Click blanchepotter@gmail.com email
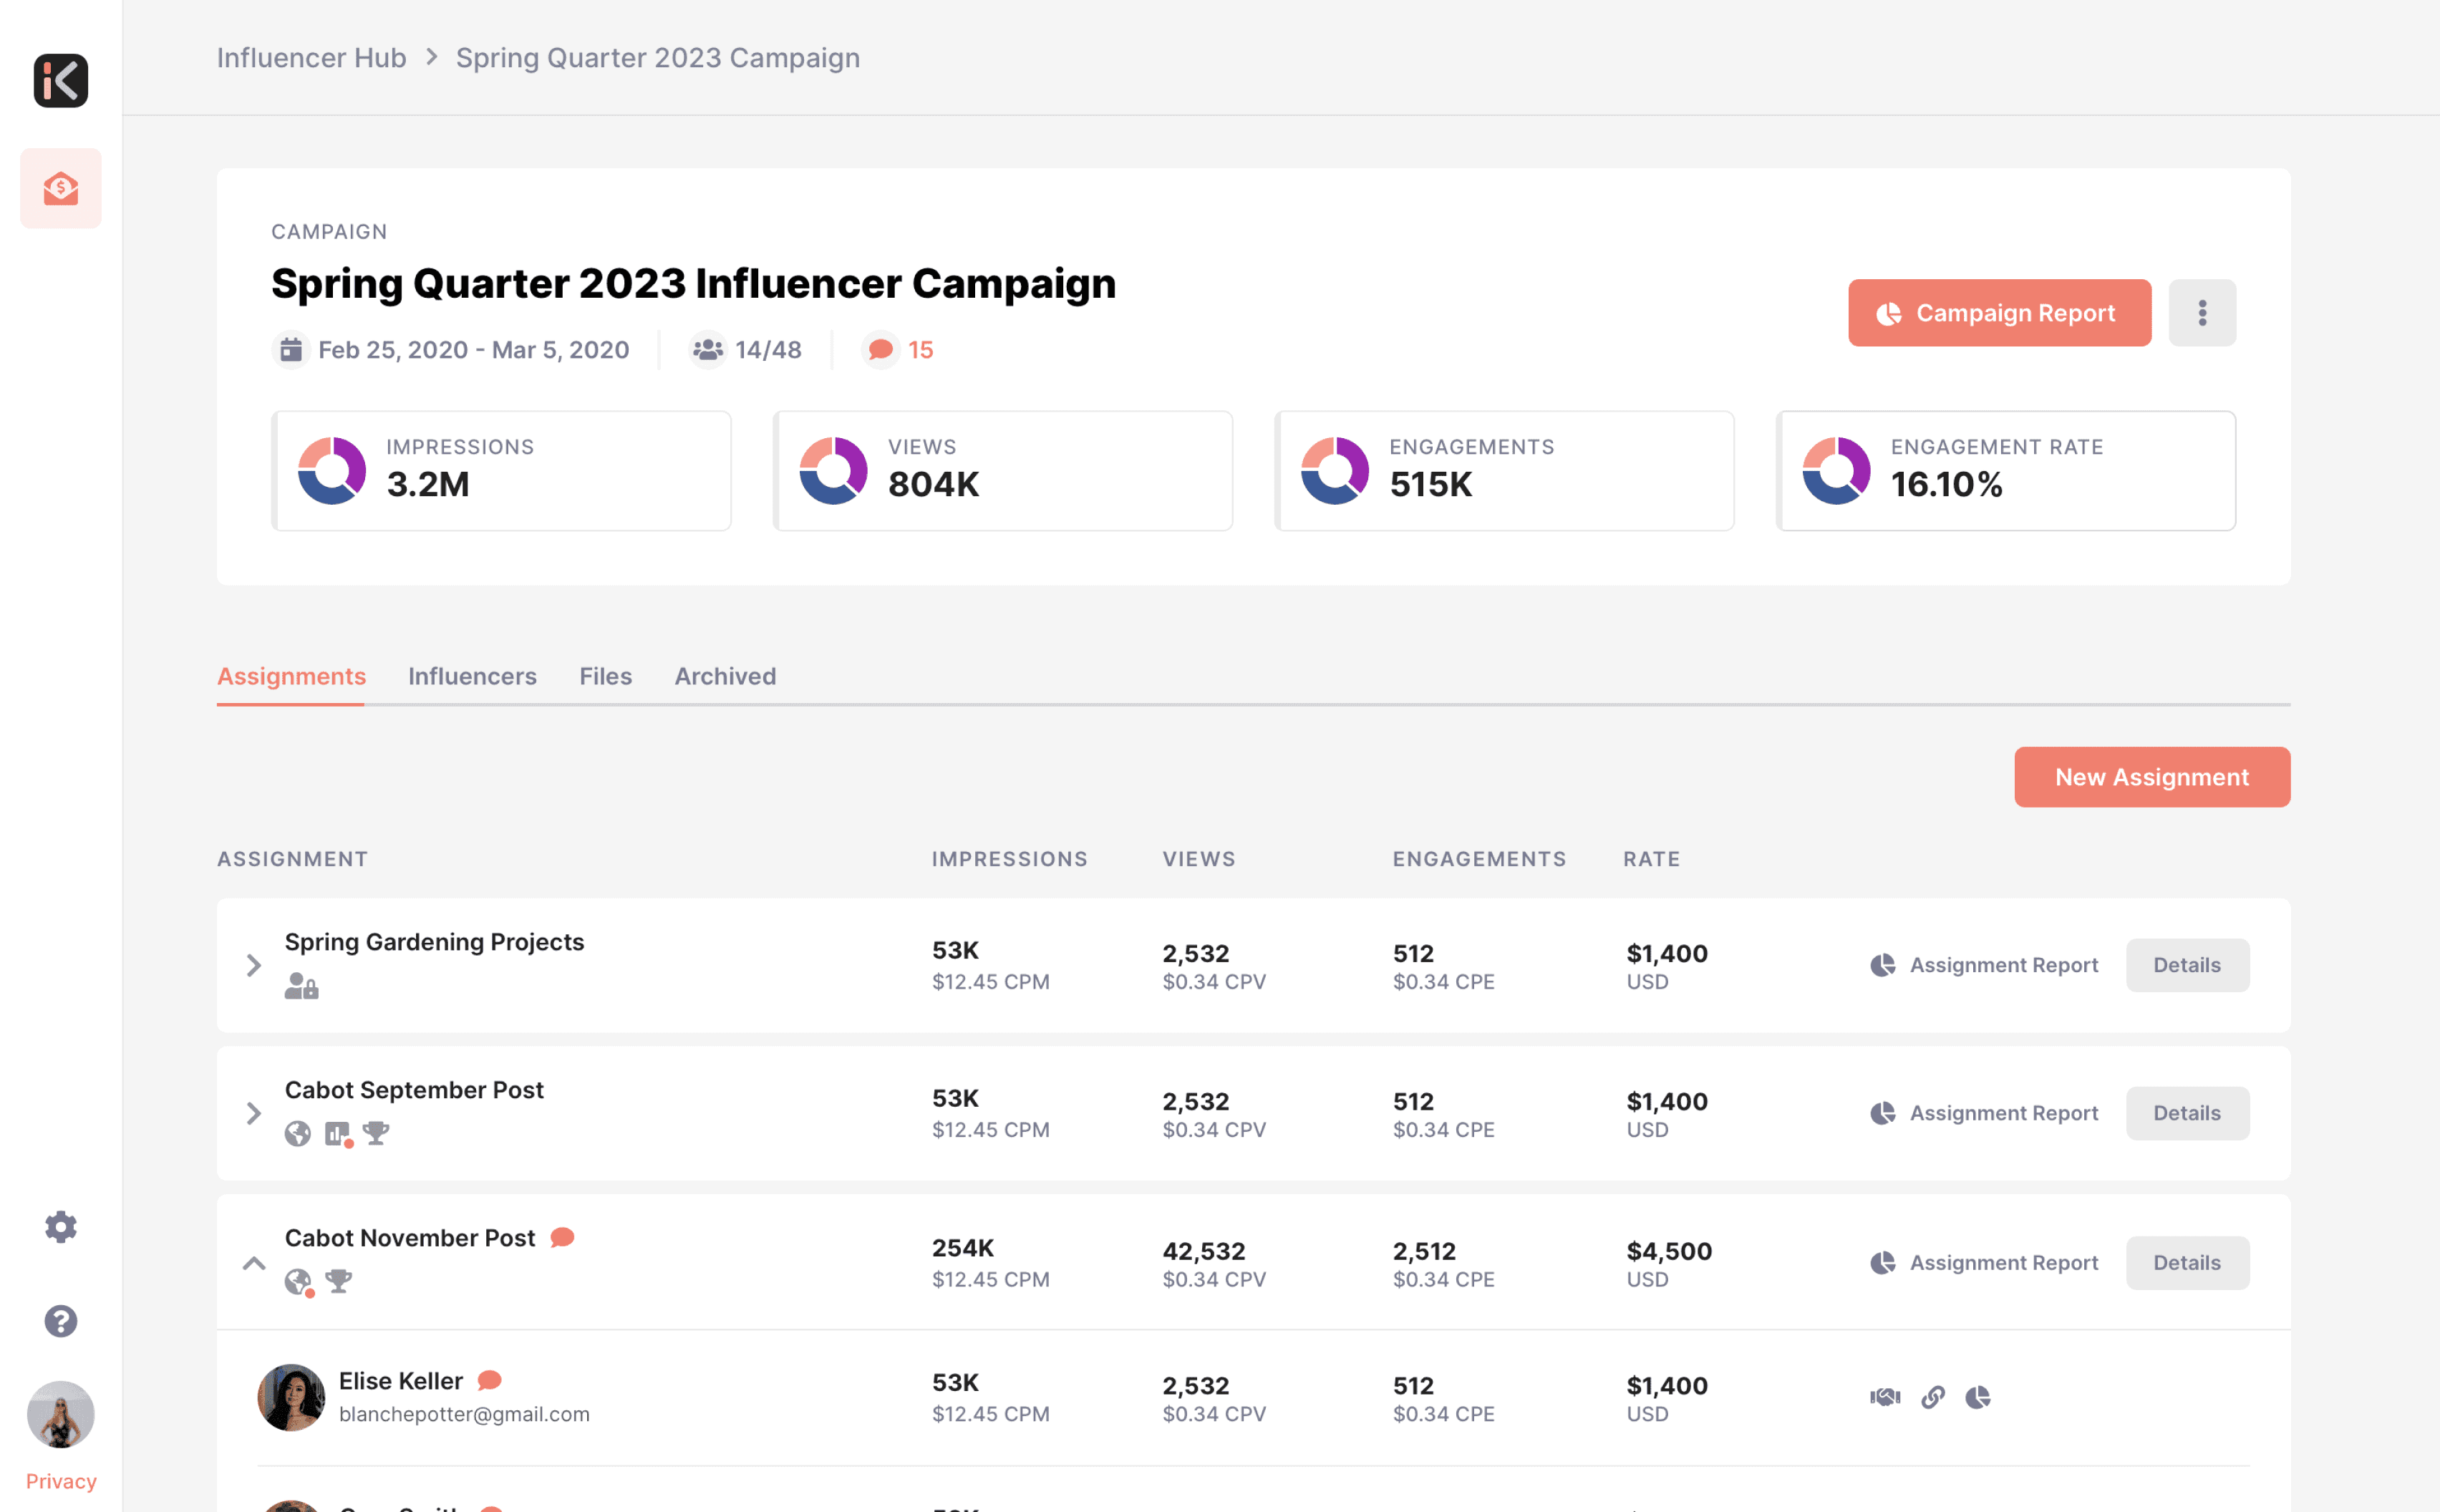 tap(464, 1414)
